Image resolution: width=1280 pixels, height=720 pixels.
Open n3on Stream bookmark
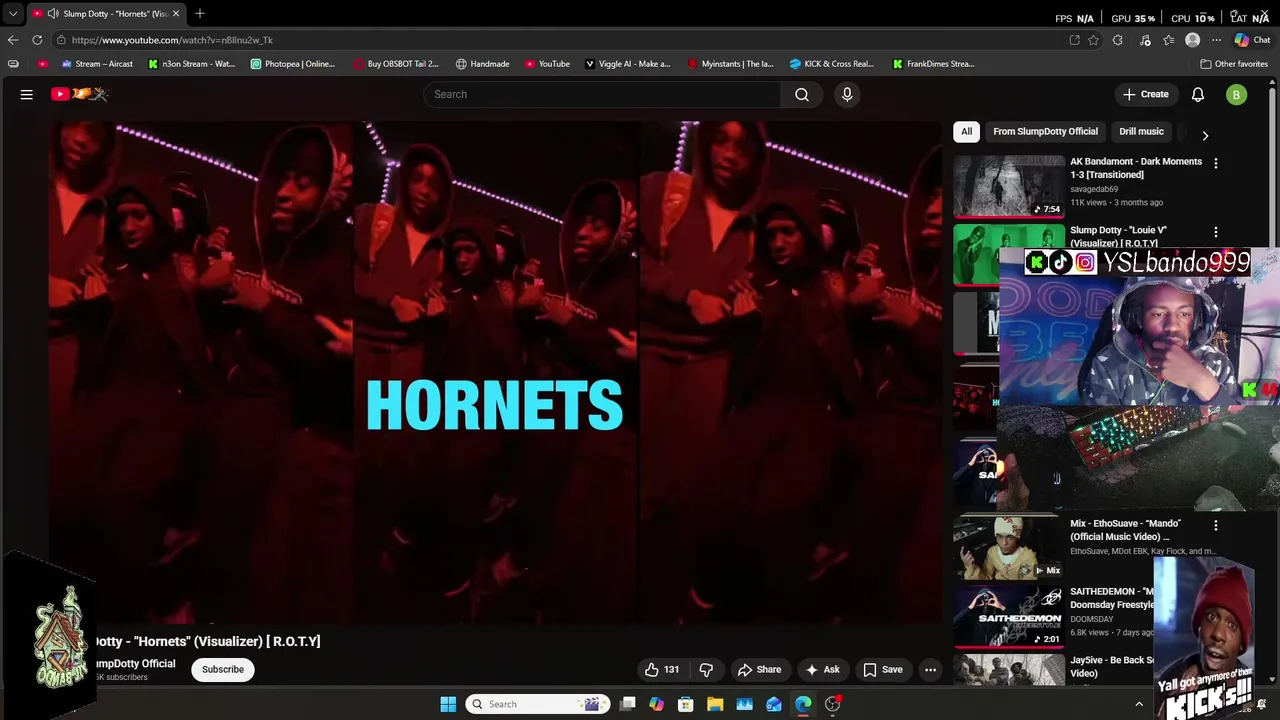tap(191, 64)
